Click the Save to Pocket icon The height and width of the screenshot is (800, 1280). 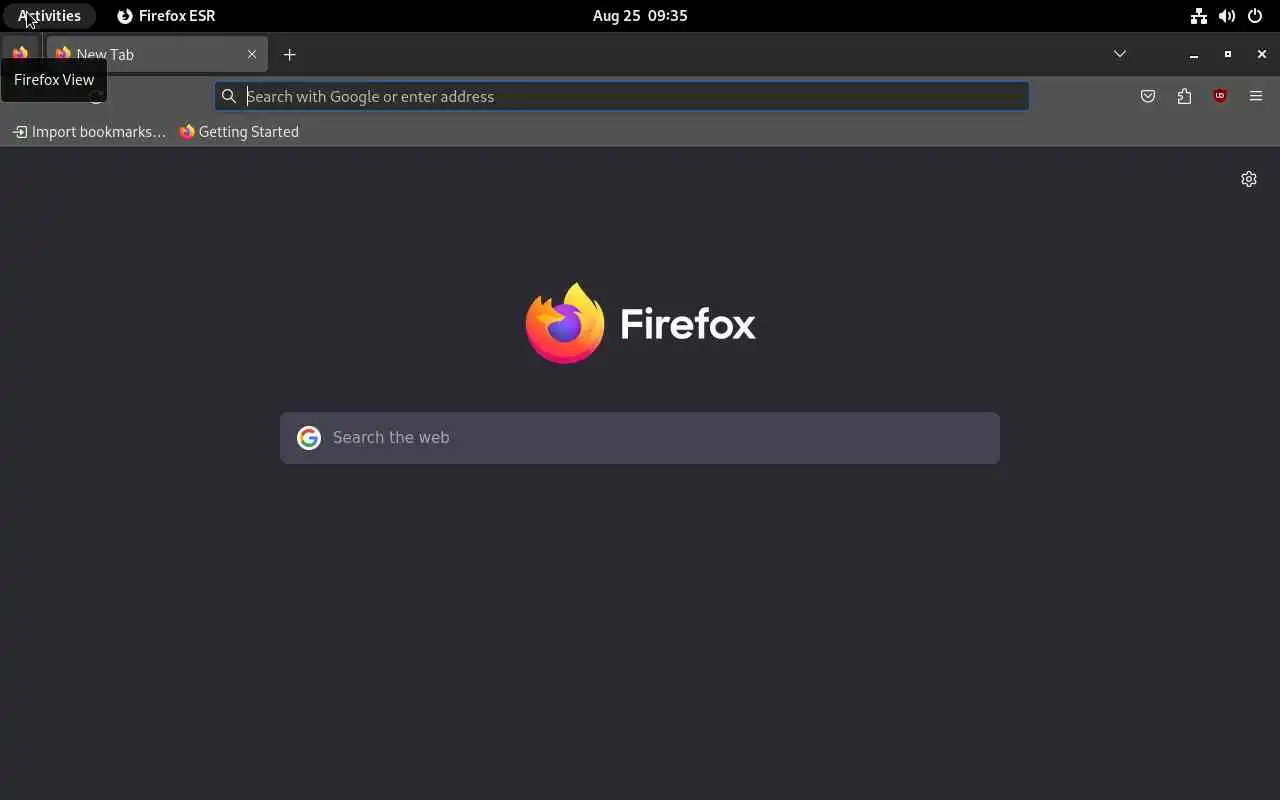pos(1148,96)
